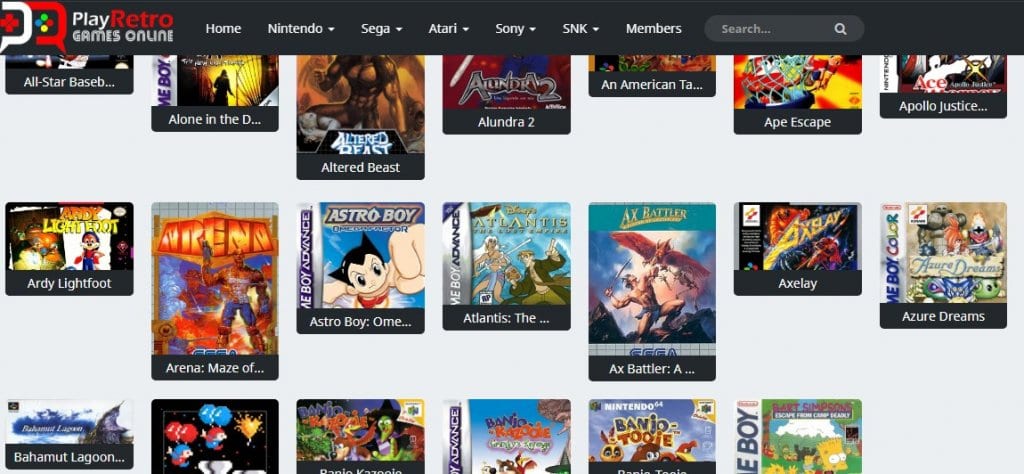Expand the SNK dropdown menu
The height and width of the screenshot is (474, 1024).
[x=581, y=29]
